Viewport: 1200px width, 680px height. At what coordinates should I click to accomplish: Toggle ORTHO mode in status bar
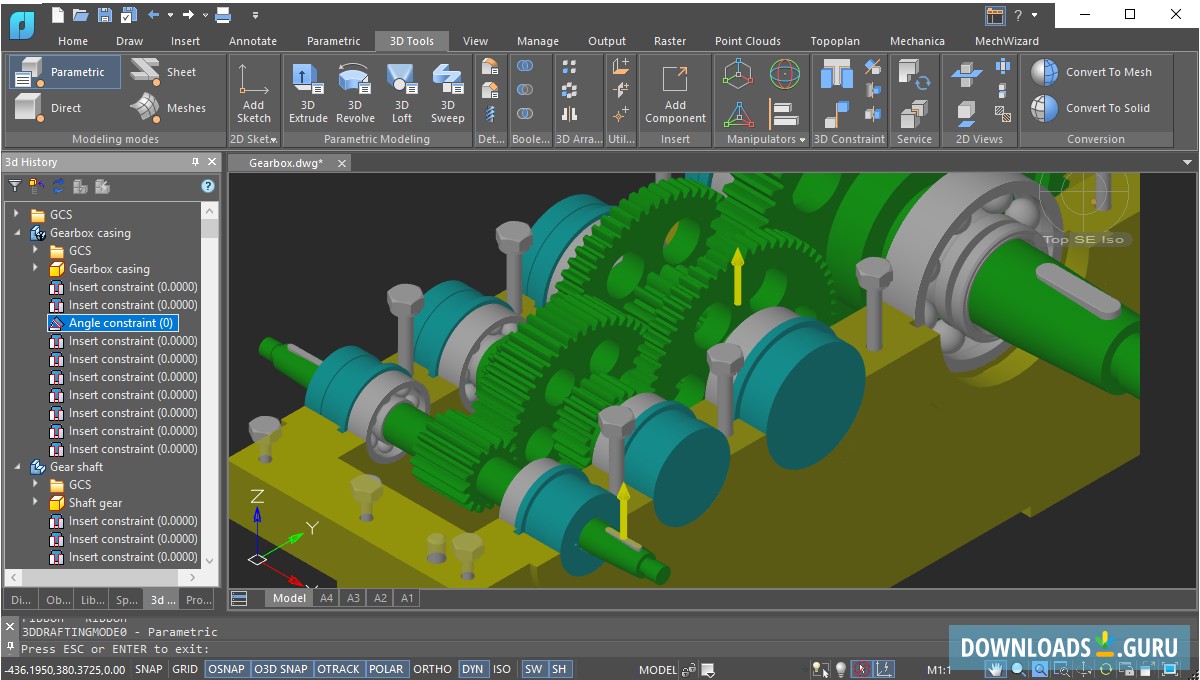click(432, 669)
